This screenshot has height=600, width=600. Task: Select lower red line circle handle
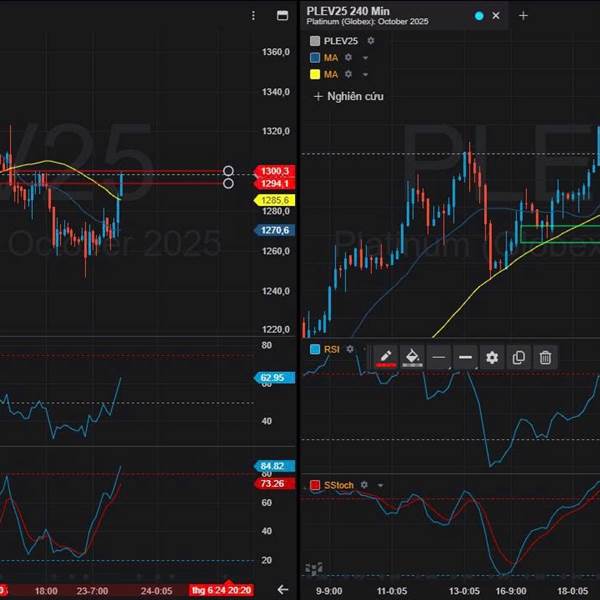228,184
